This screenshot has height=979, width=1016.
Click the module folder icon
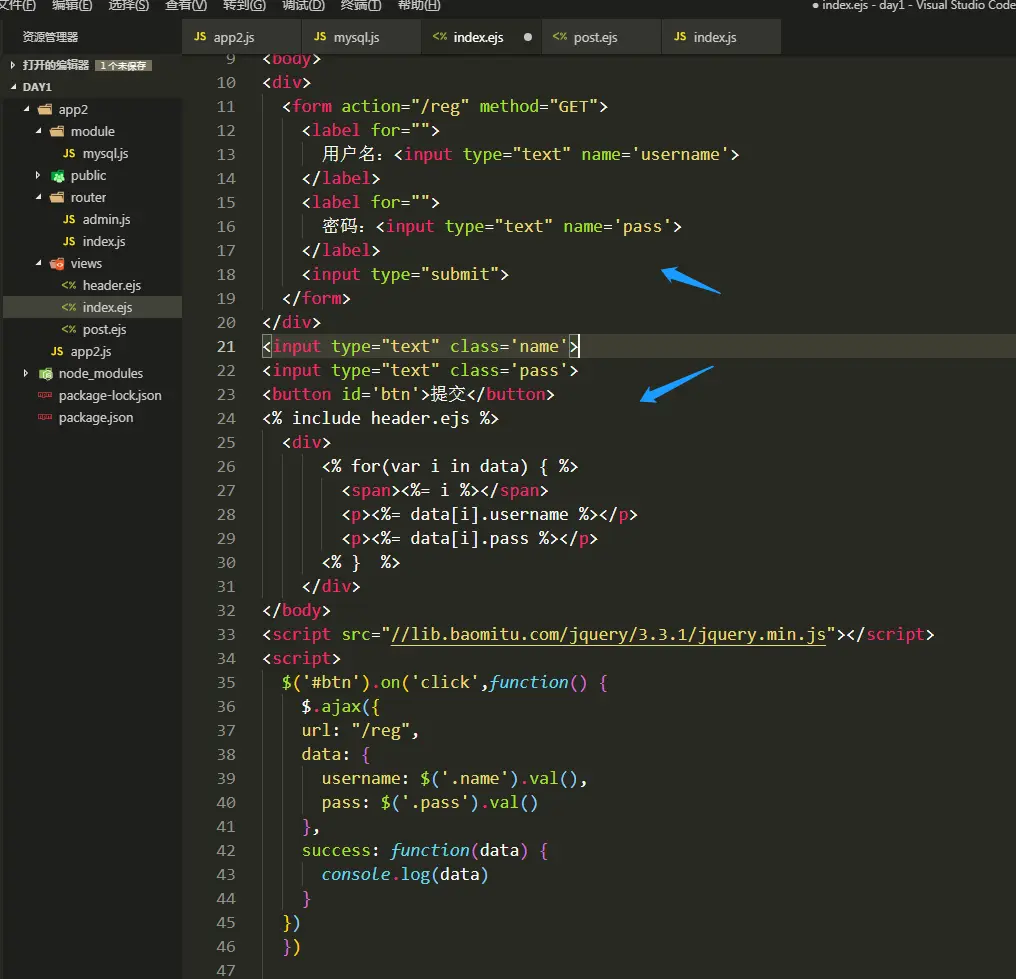click(x=57, y=132)
